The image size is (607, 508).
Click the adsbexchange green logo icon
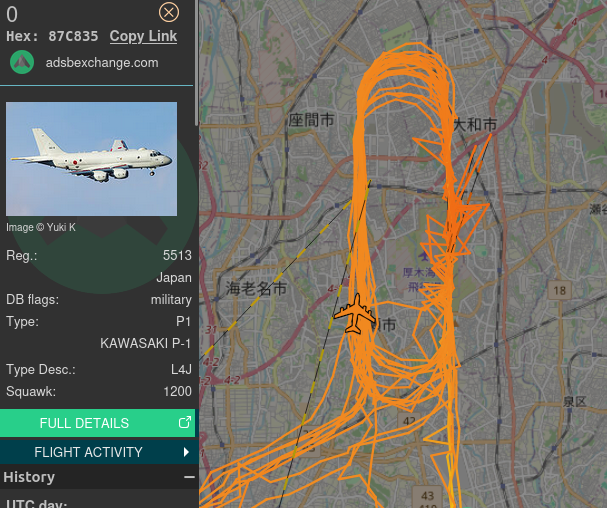coord(22,62)
